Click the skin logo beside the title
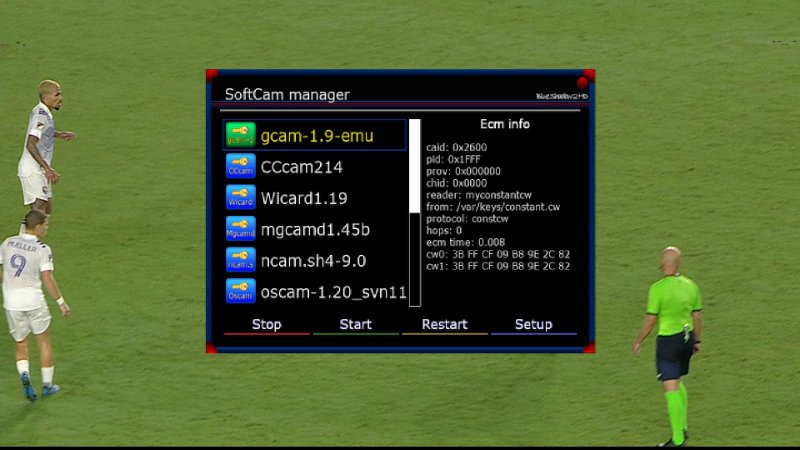Screen dimensions: 800x450 coord(561,96)
